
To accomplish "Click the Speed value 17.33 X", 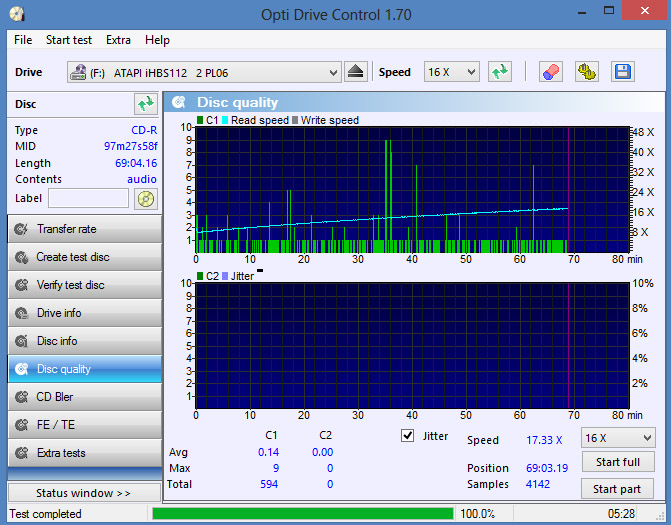I will tap(544, 440).
